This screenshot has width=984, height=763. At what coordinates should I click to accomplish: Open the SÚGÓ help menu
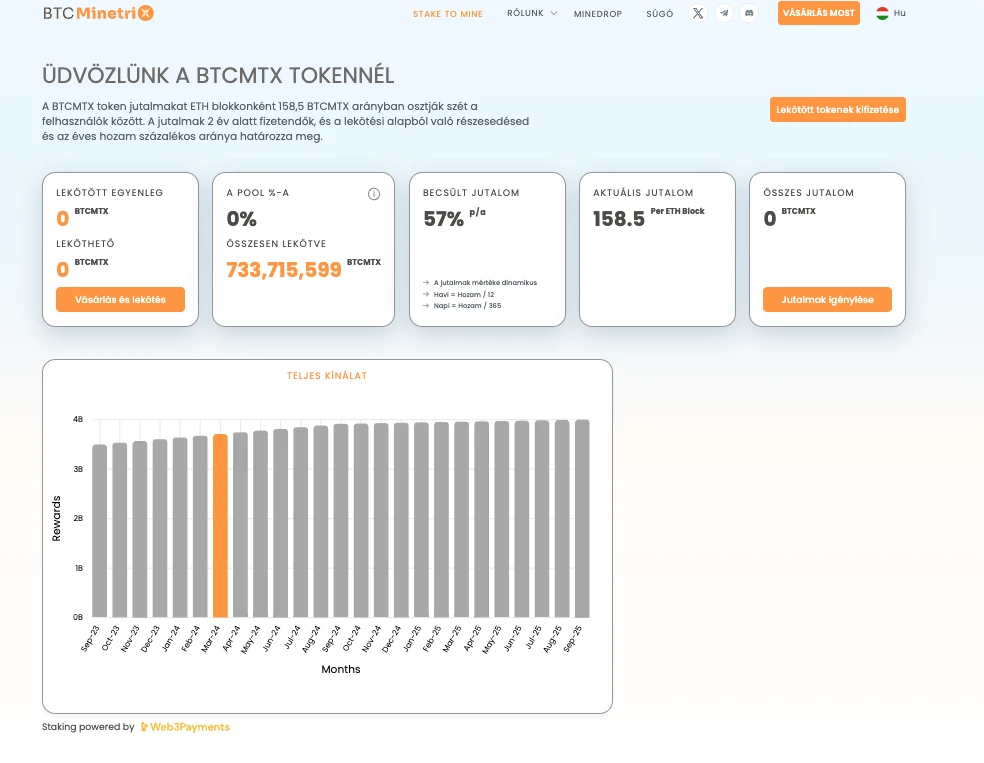point(660,14)
